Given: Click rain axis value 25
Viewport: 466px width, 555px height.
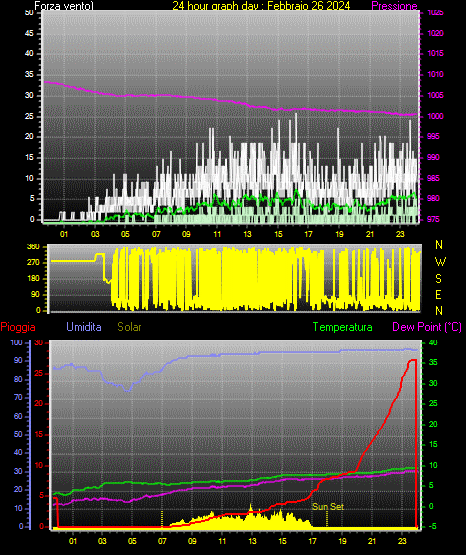Looking at the screenshot, I should tap(39, 373).
